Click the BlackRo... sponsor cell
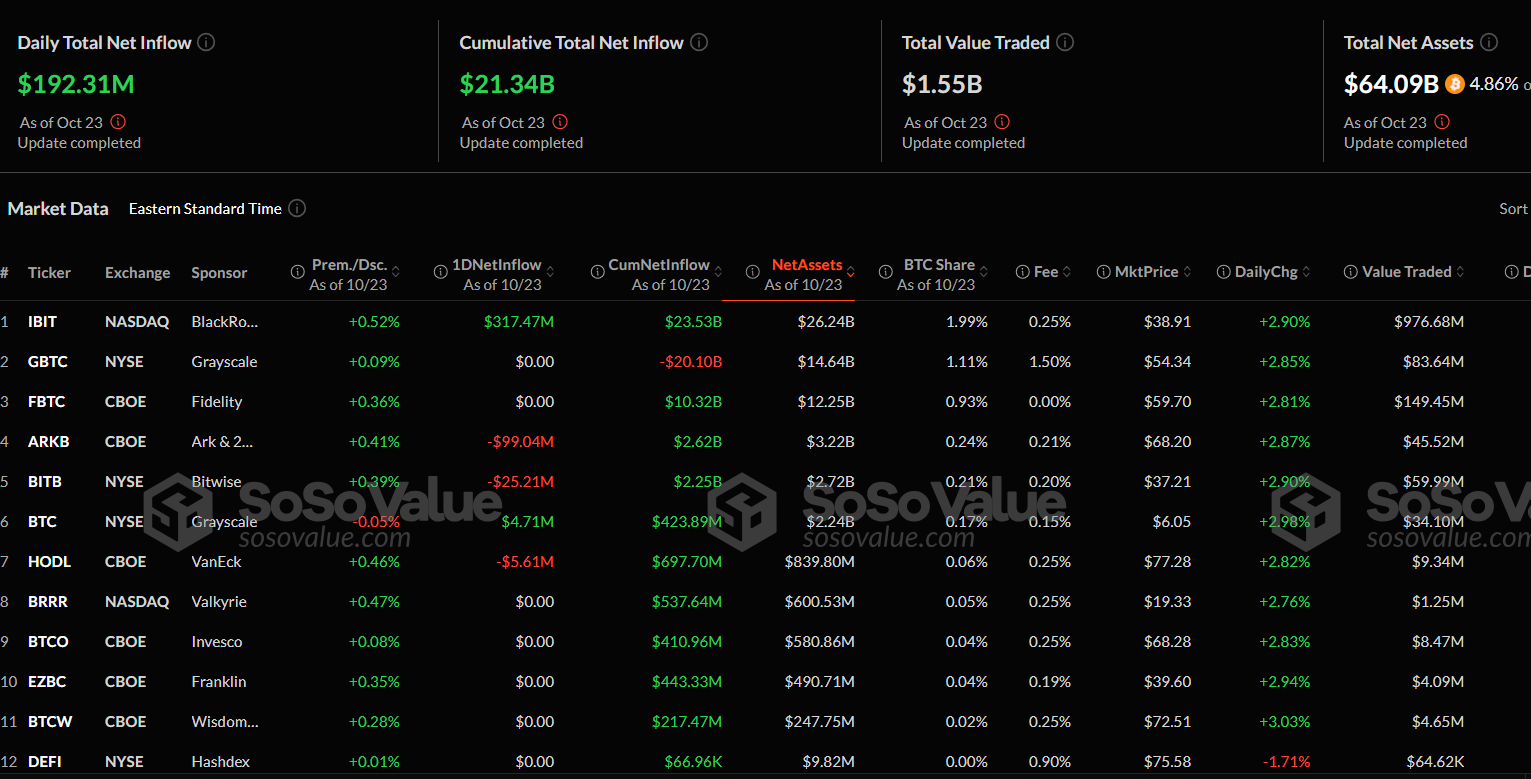Screen dimensions: 1531x779 point(225,322)
